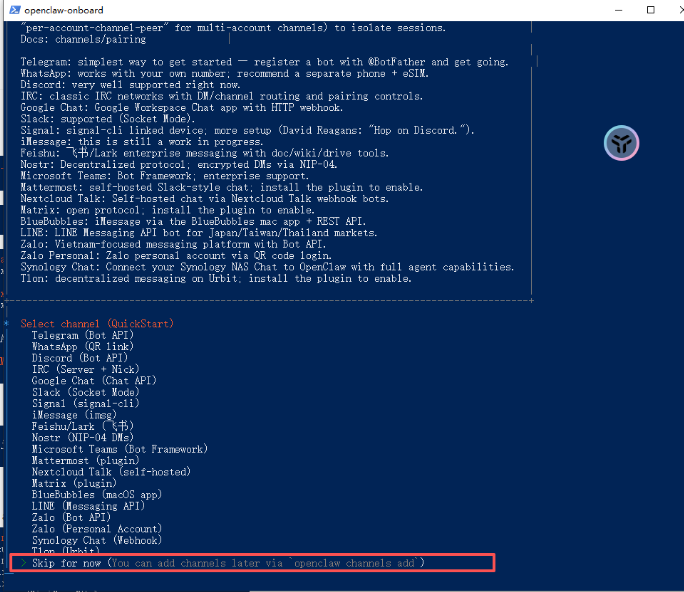Image resolution: width=684 pixels, height=592 pixels.
Task: Select Slack (Socket Mode) channel option
Action: tap(86, 392)
